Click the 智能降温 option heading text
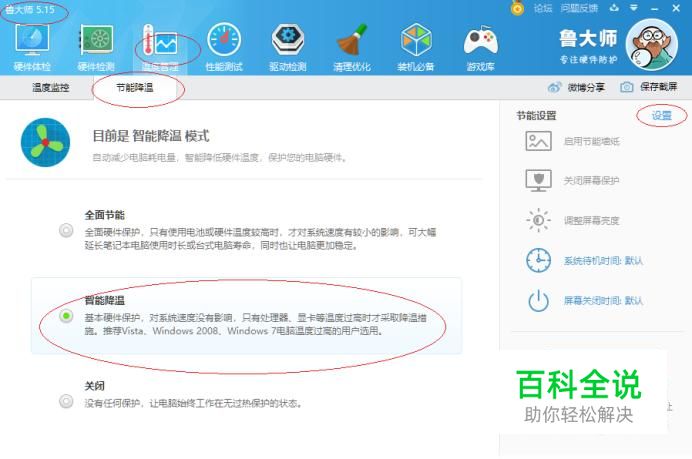 (x=105, y=301)
